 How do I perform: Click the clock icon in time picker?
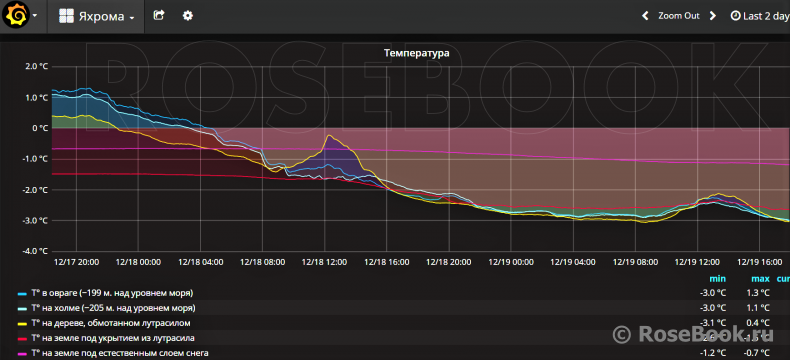tap(735, 16)
